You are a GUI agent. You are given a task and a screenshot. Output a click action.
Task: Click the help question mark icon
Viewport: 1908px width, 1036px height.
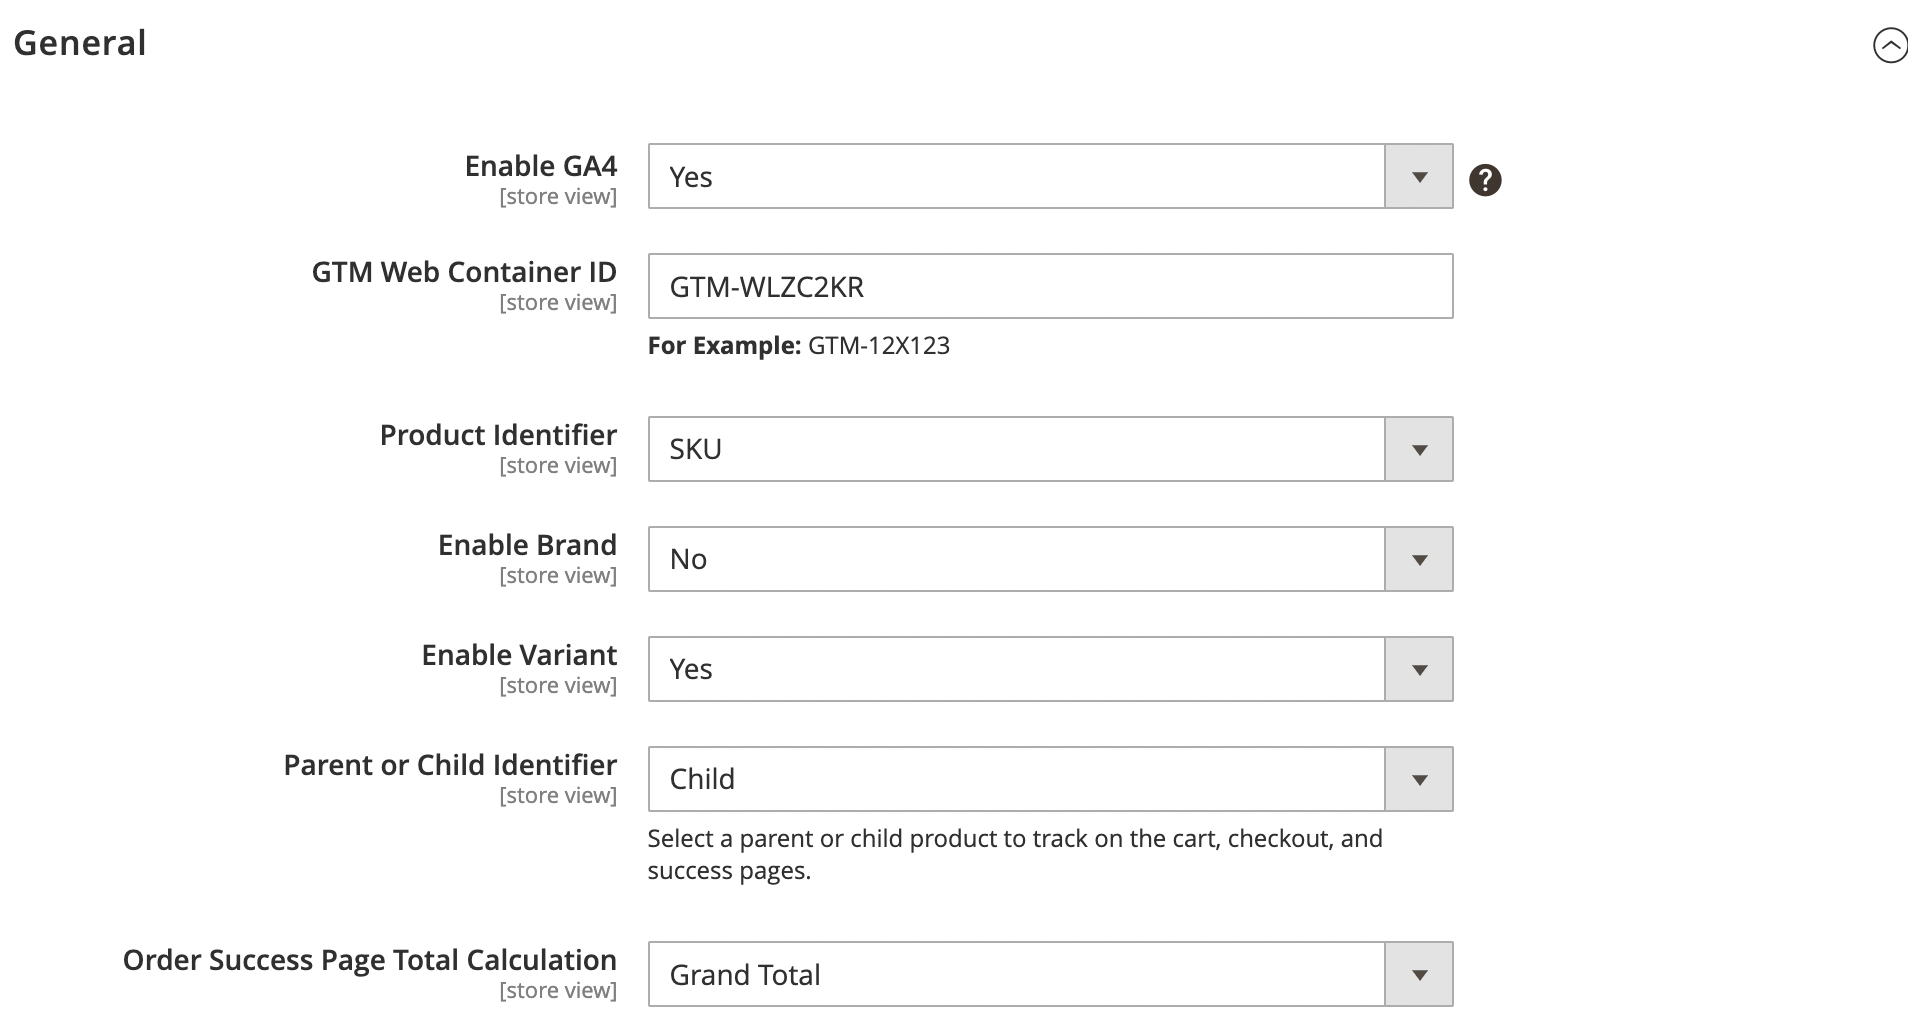tap(1485, 180)
